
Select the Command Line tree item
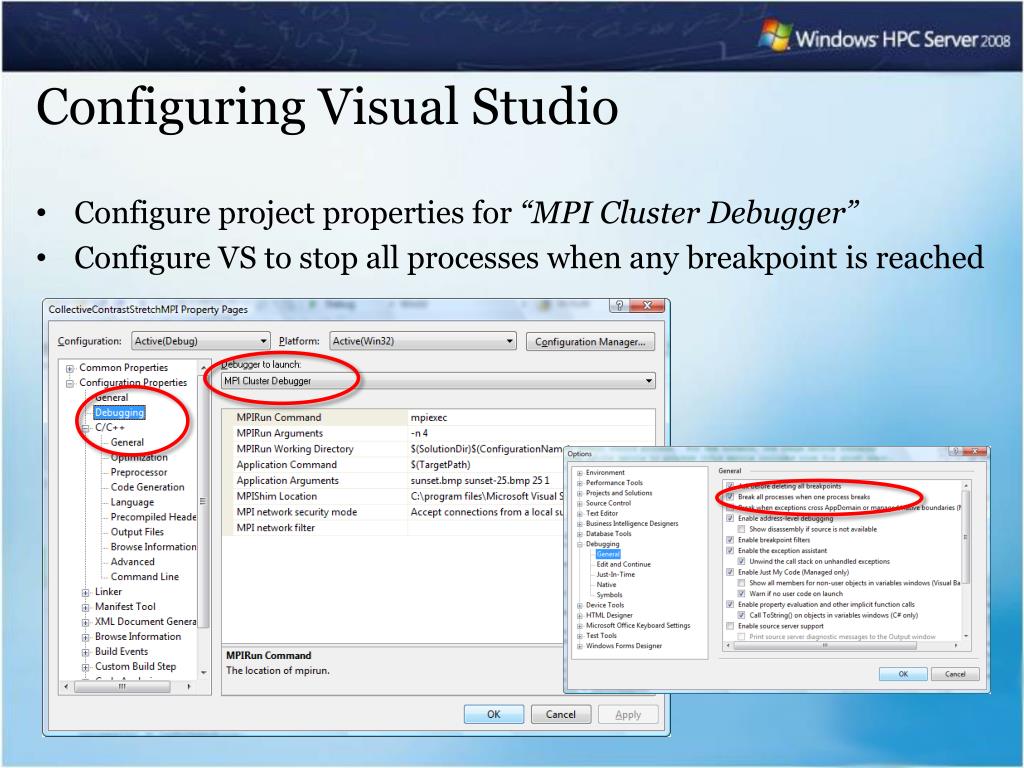point(144,577)
